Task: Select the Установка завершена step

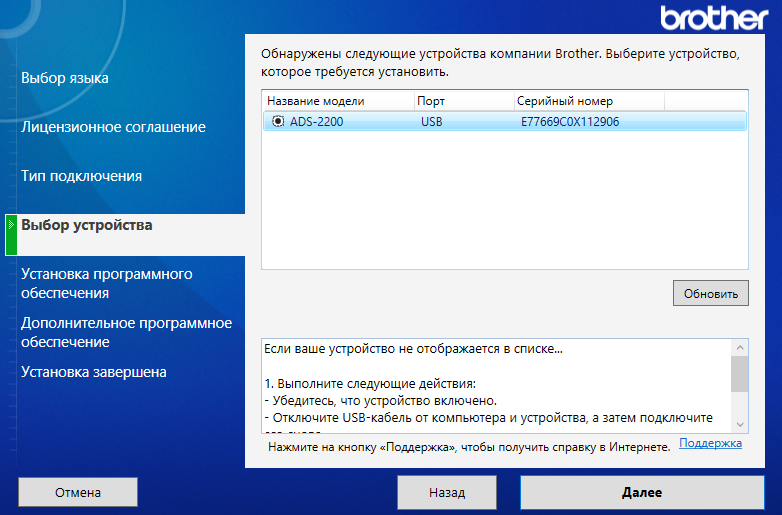Action: coord(94,372)
